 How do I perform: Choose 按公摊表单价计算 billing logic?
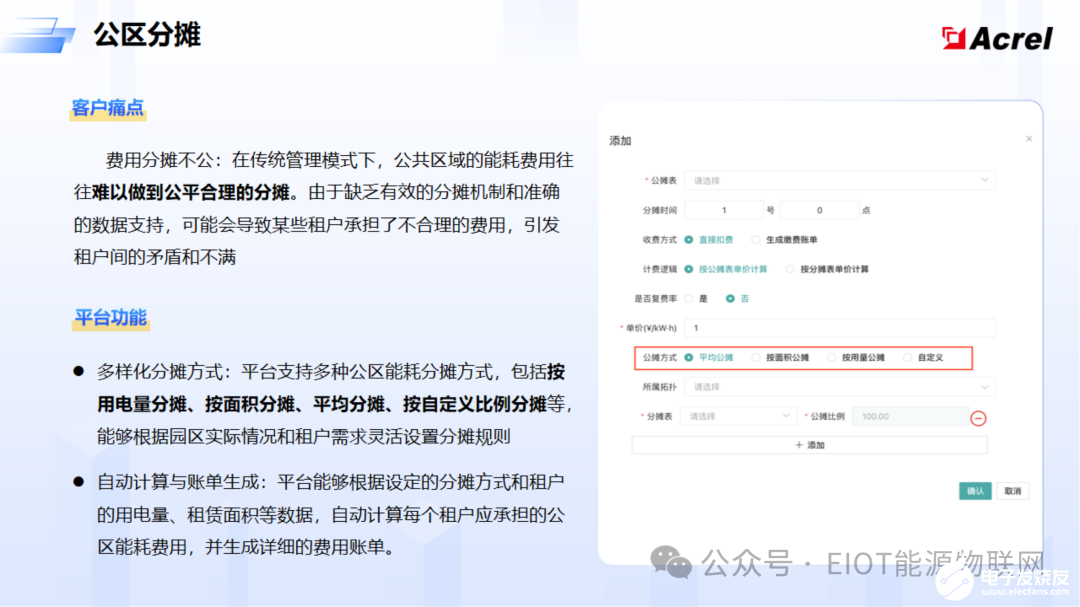726,269
